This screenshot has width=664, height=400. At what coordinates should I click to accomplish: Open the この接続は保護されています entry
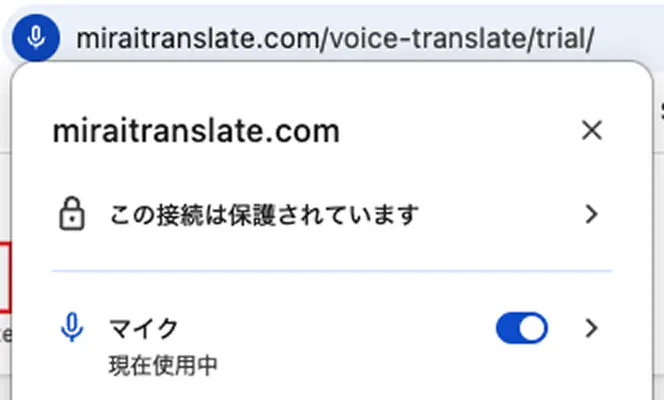click(x=264, y=214)
